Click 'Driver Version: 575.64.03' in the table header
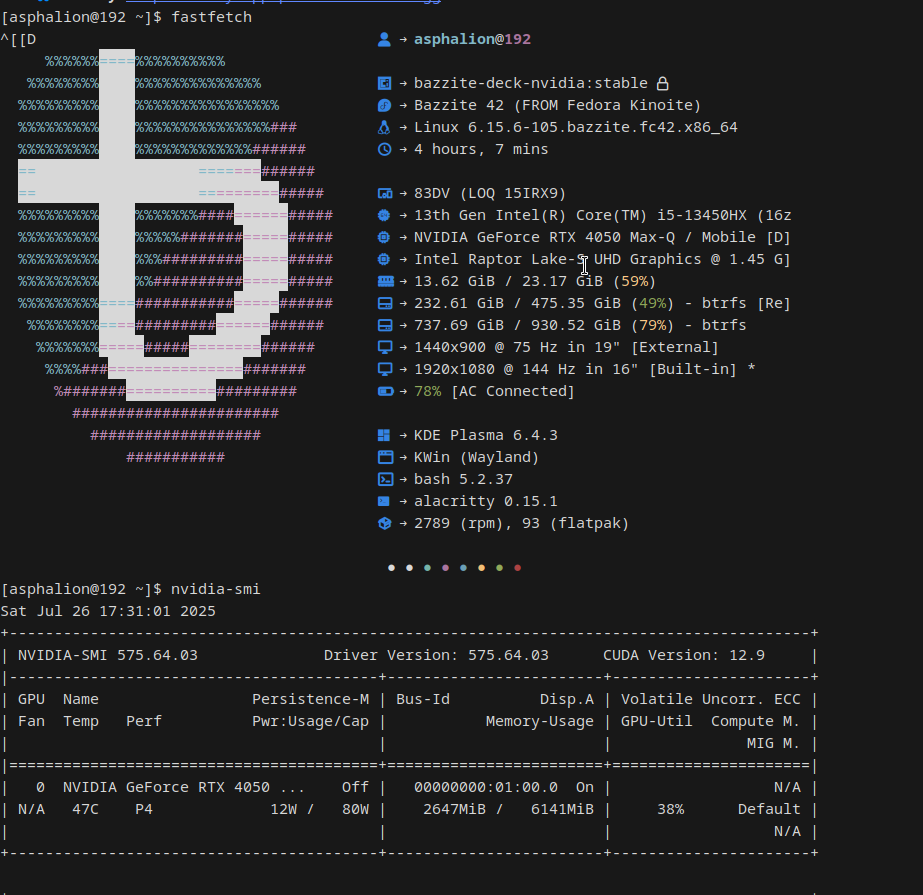Viewport: 923px width, 895px height. point(436,655)
